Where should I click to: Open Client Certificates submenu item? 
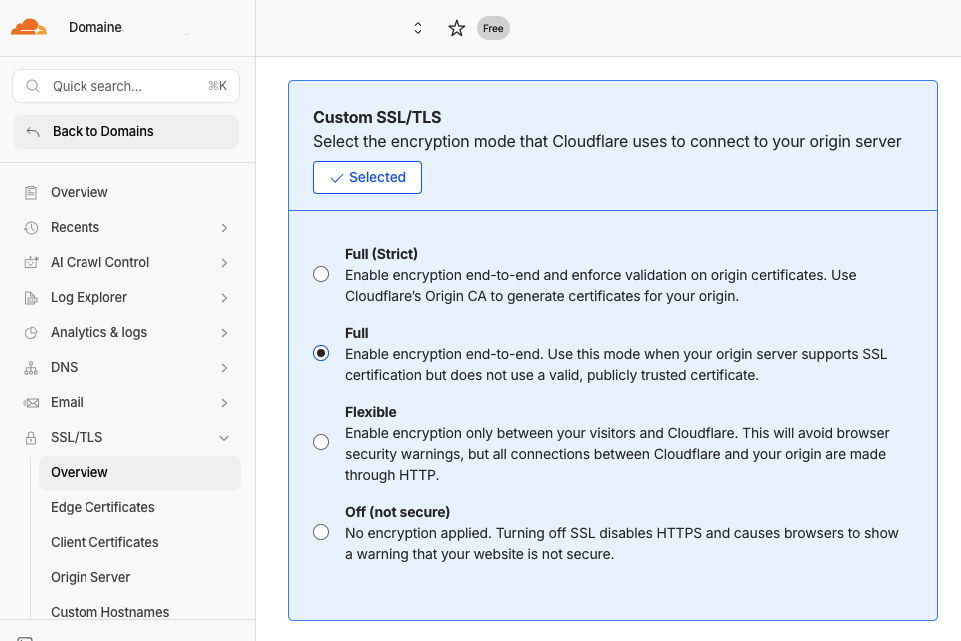105,542
